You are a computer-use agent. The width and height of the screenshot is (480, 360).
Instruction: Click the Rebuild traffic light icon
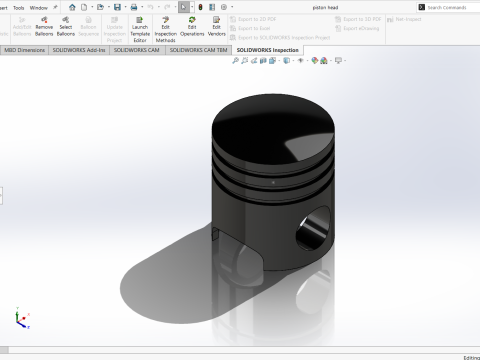tap(200, 7)
